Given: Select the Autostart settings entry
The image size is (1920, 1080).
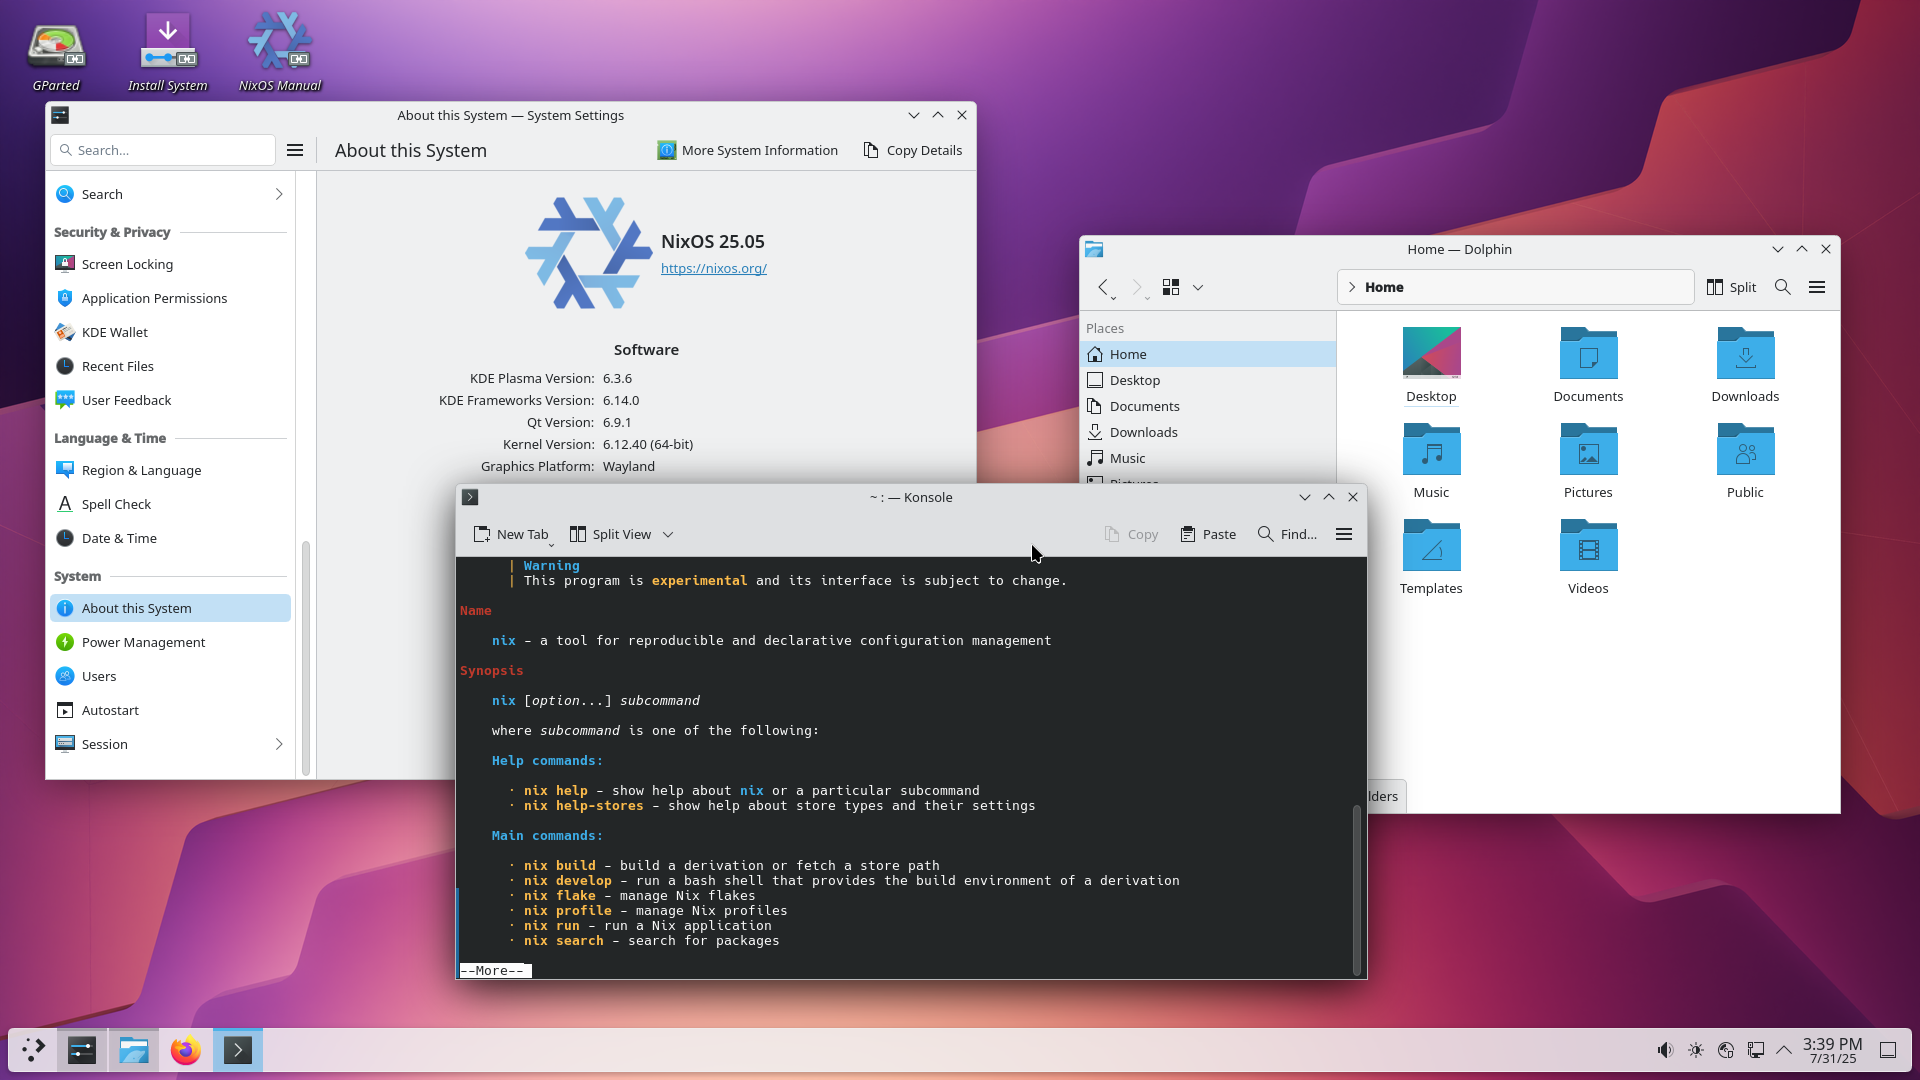Looking at the screenshot, I should (x=170, y=710).
